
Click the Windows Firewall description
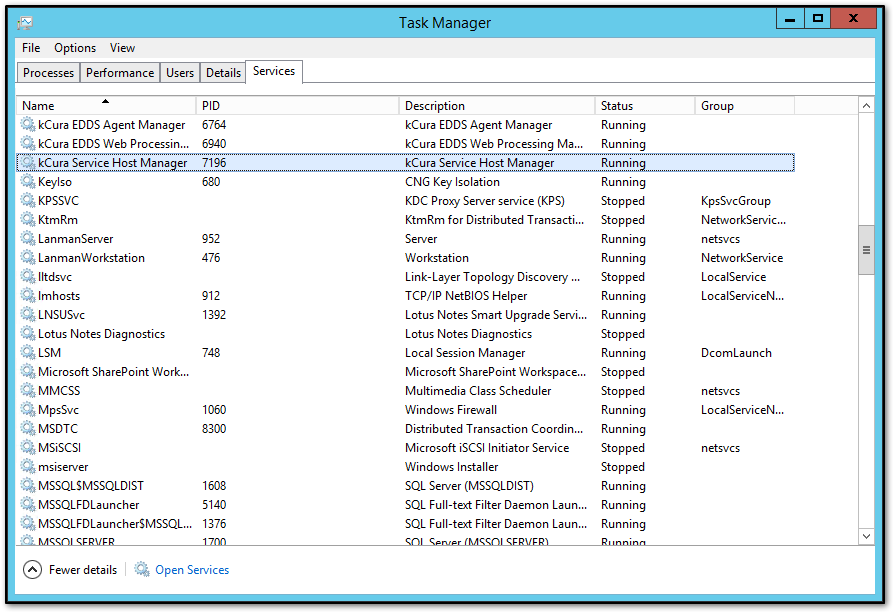[451, 410]
